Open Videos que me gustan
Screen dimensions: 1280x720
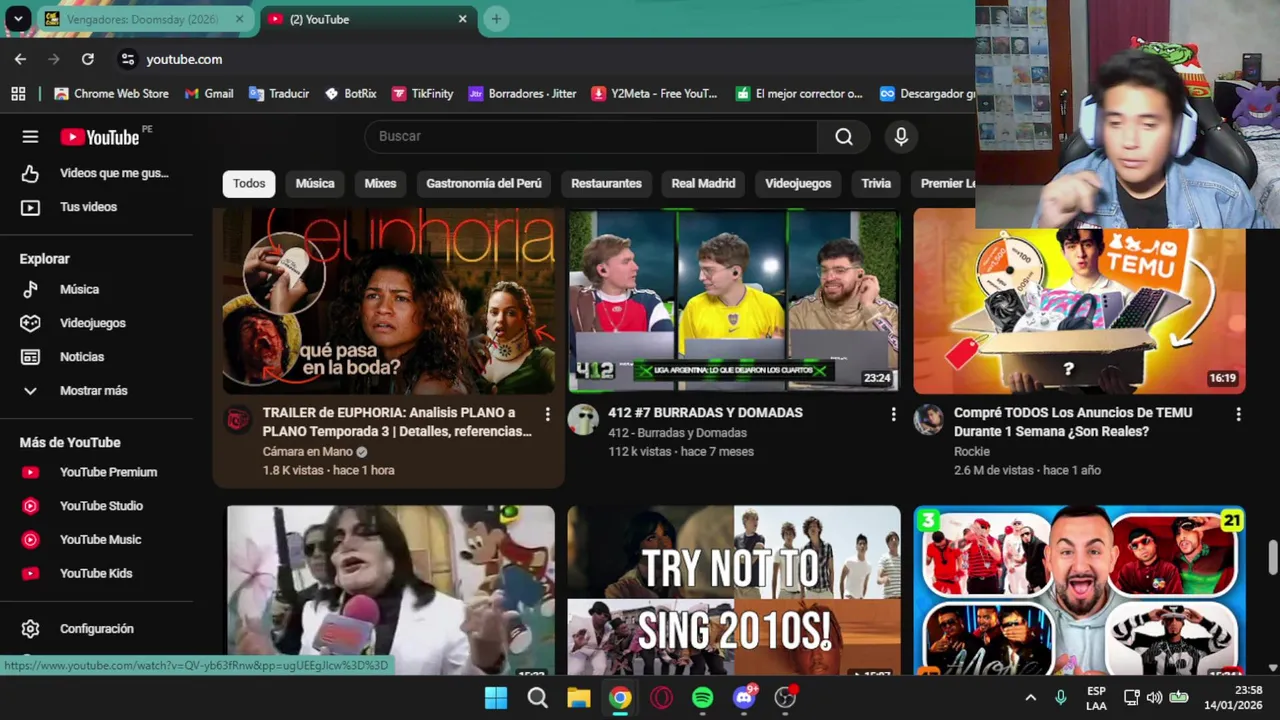96,173
